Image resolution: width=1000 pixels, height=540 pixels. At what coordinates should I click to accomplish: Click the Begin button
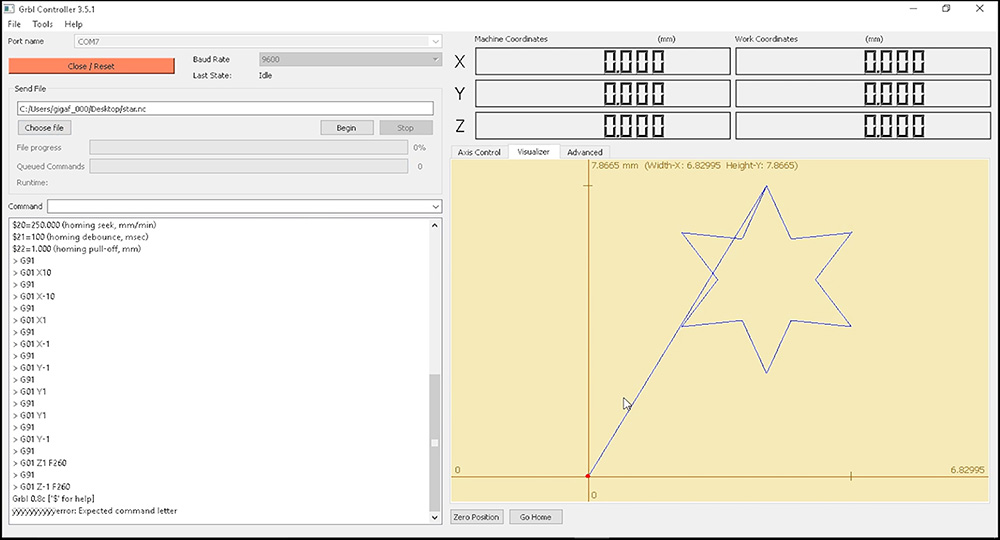pyautogui.click(x=346, y=128)
